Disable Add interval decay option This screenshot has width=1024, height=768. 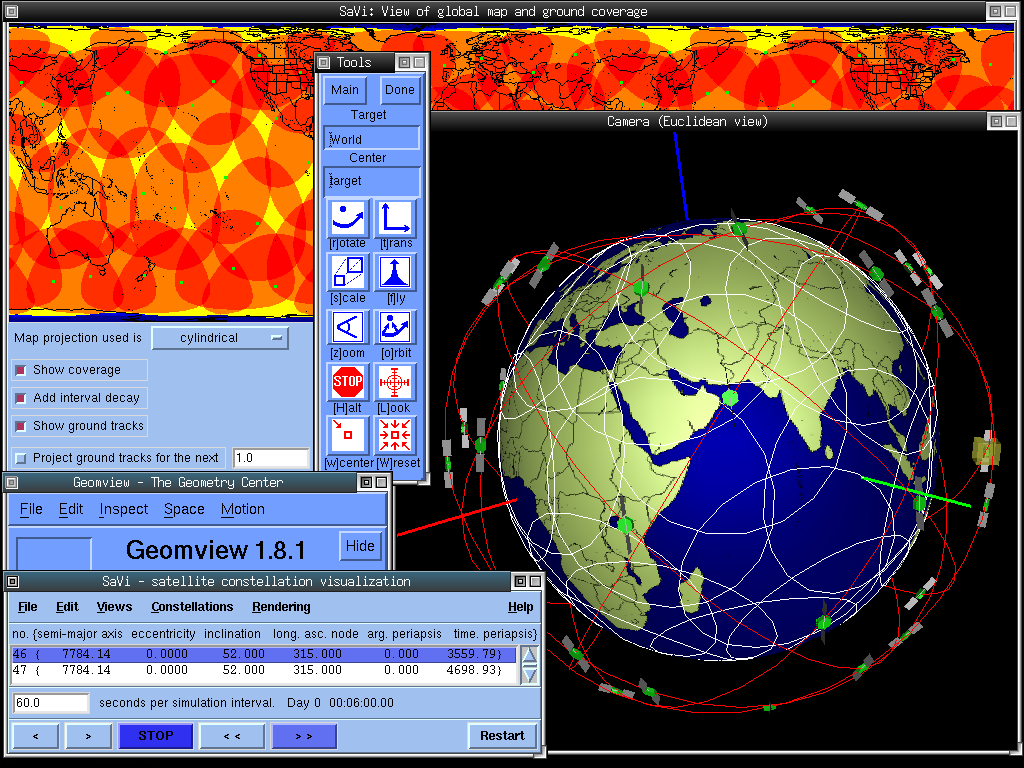[21, 398]
